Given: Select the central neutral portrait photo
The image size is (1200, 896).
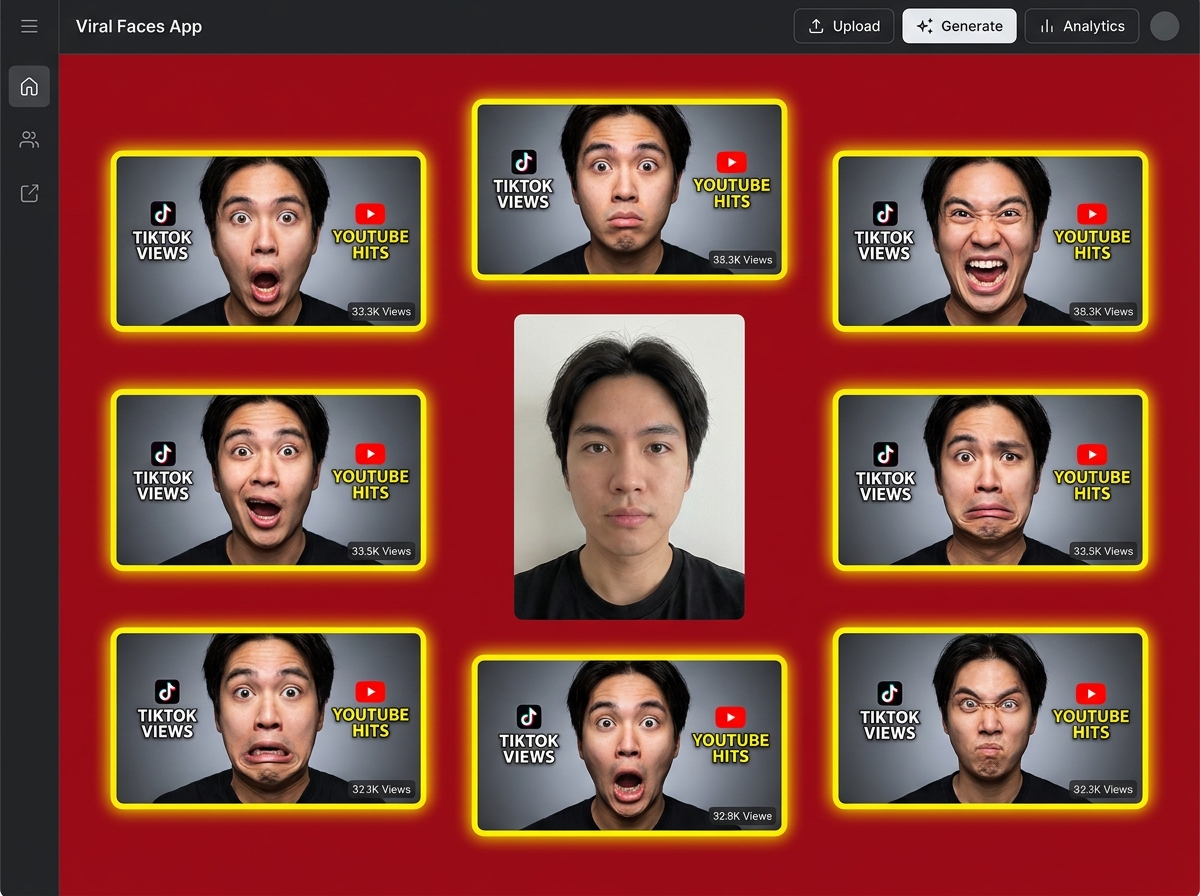Looking at the screenshot, I should [629, 467].
